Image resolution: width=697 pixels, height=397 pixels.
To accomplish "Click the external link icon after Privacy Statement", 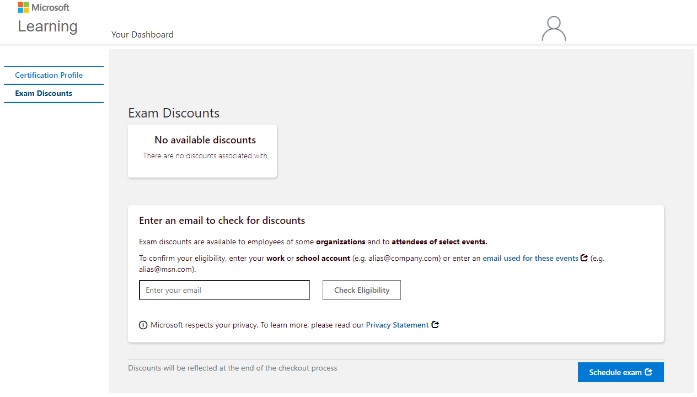I will [435, 325].
